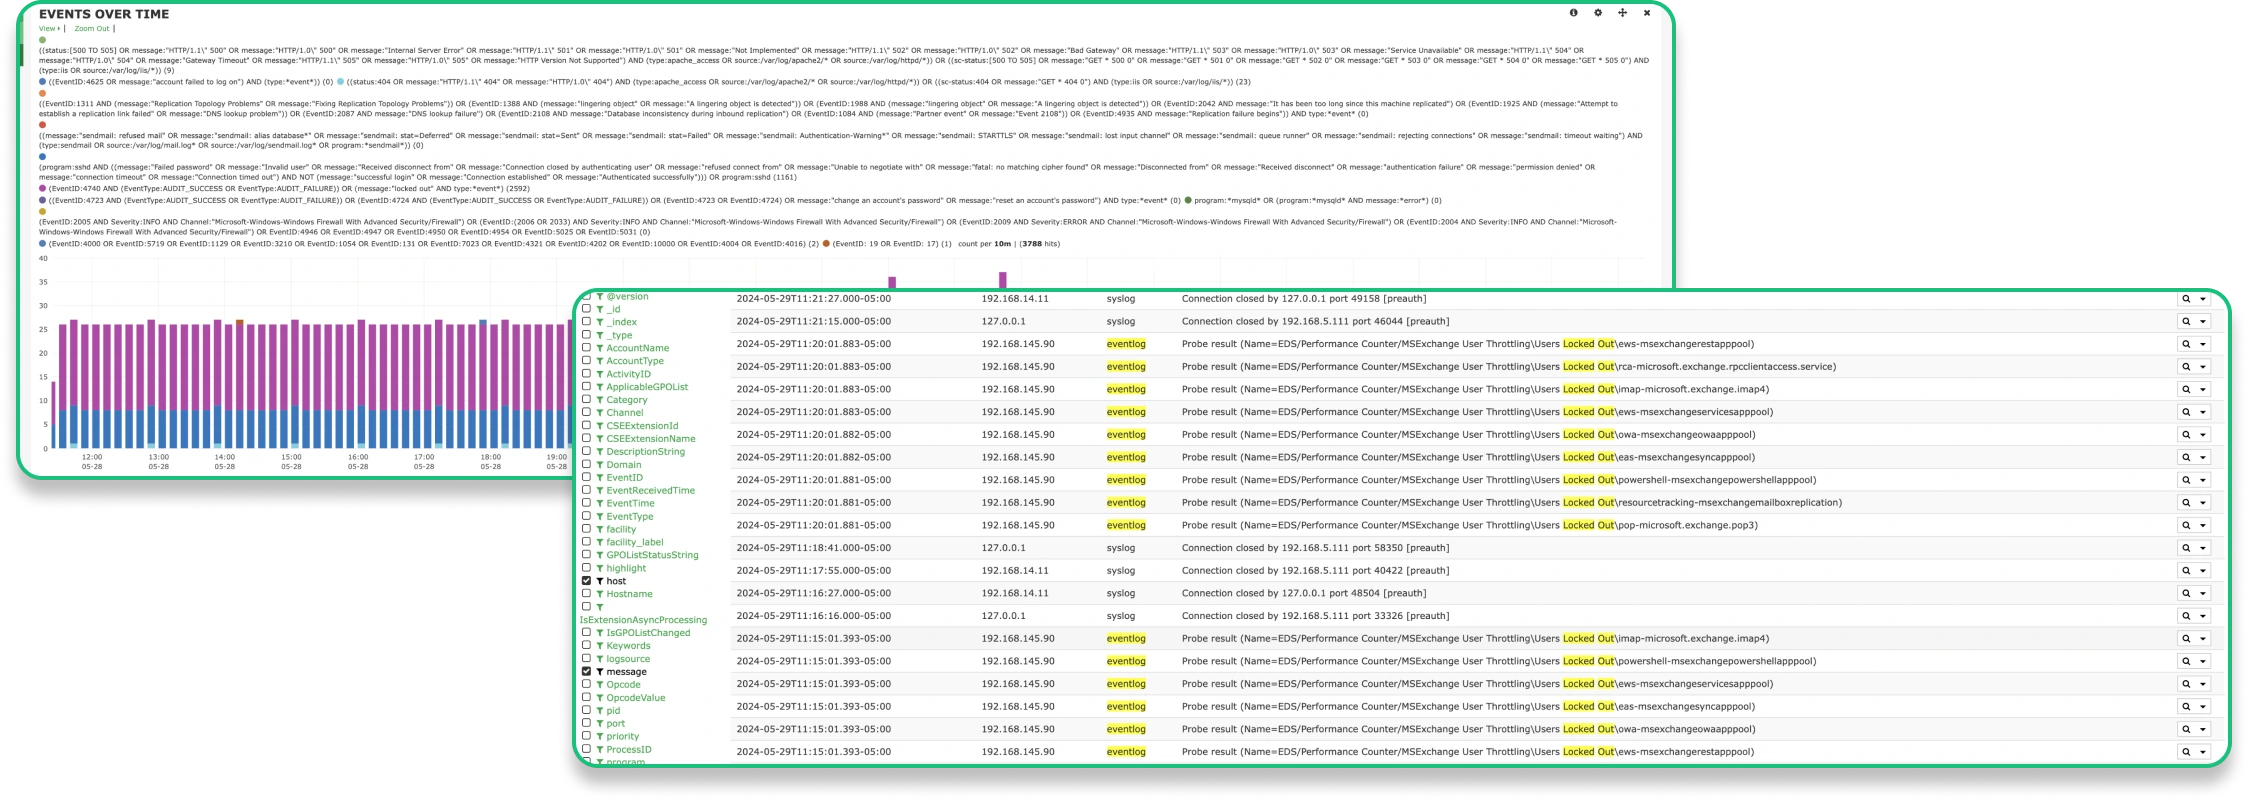This screenshot has width=2248, height=800.
Task: Click the OpcodeValue field name
Action: [x=635, y=698]
